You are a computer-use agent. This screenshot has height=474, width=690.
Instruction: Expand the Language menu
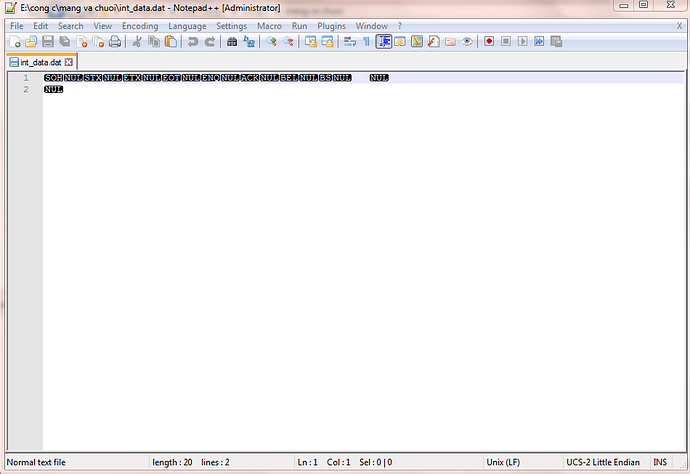pos(187,25)
